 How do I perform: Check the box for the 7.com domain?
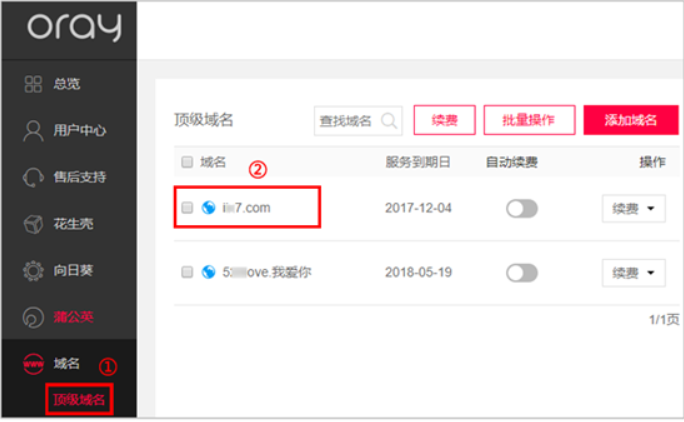pos(187,208)
